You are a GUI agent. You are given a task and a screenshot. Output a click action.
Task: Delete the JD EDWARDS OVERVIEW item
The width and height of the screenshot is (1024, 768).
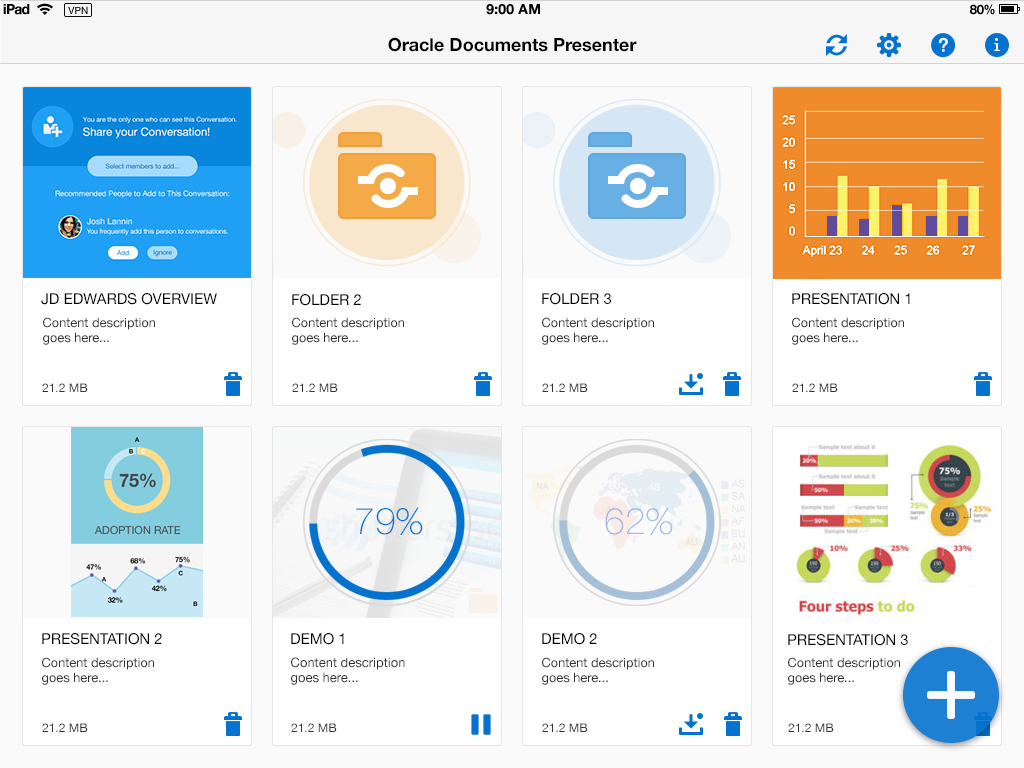pos(233,384)
